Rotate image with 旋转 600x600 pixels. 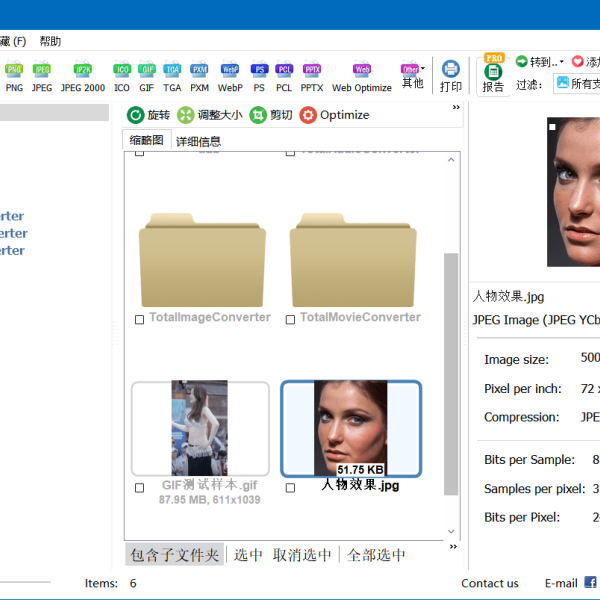[148, 115]
